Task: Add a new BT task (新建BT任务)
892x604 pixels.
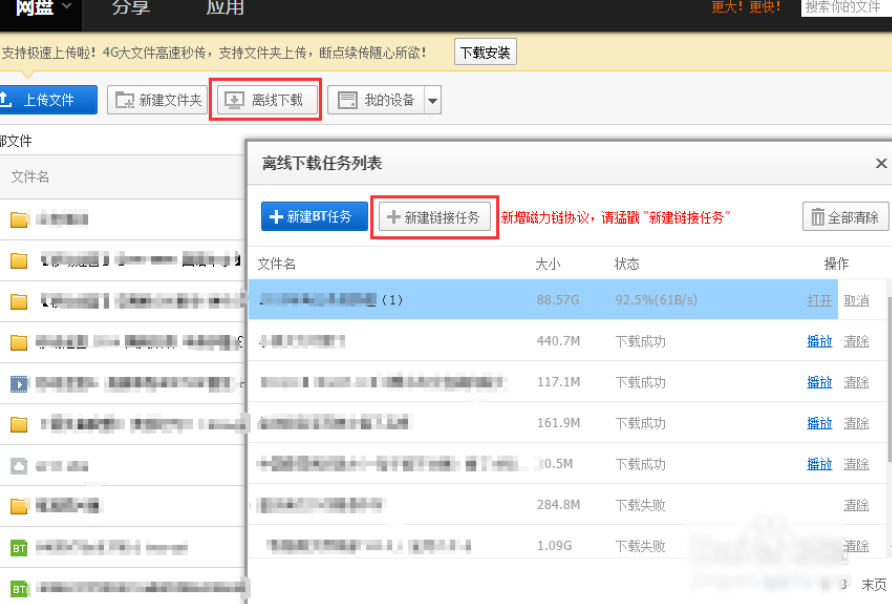Action: (x=314, y=217)
